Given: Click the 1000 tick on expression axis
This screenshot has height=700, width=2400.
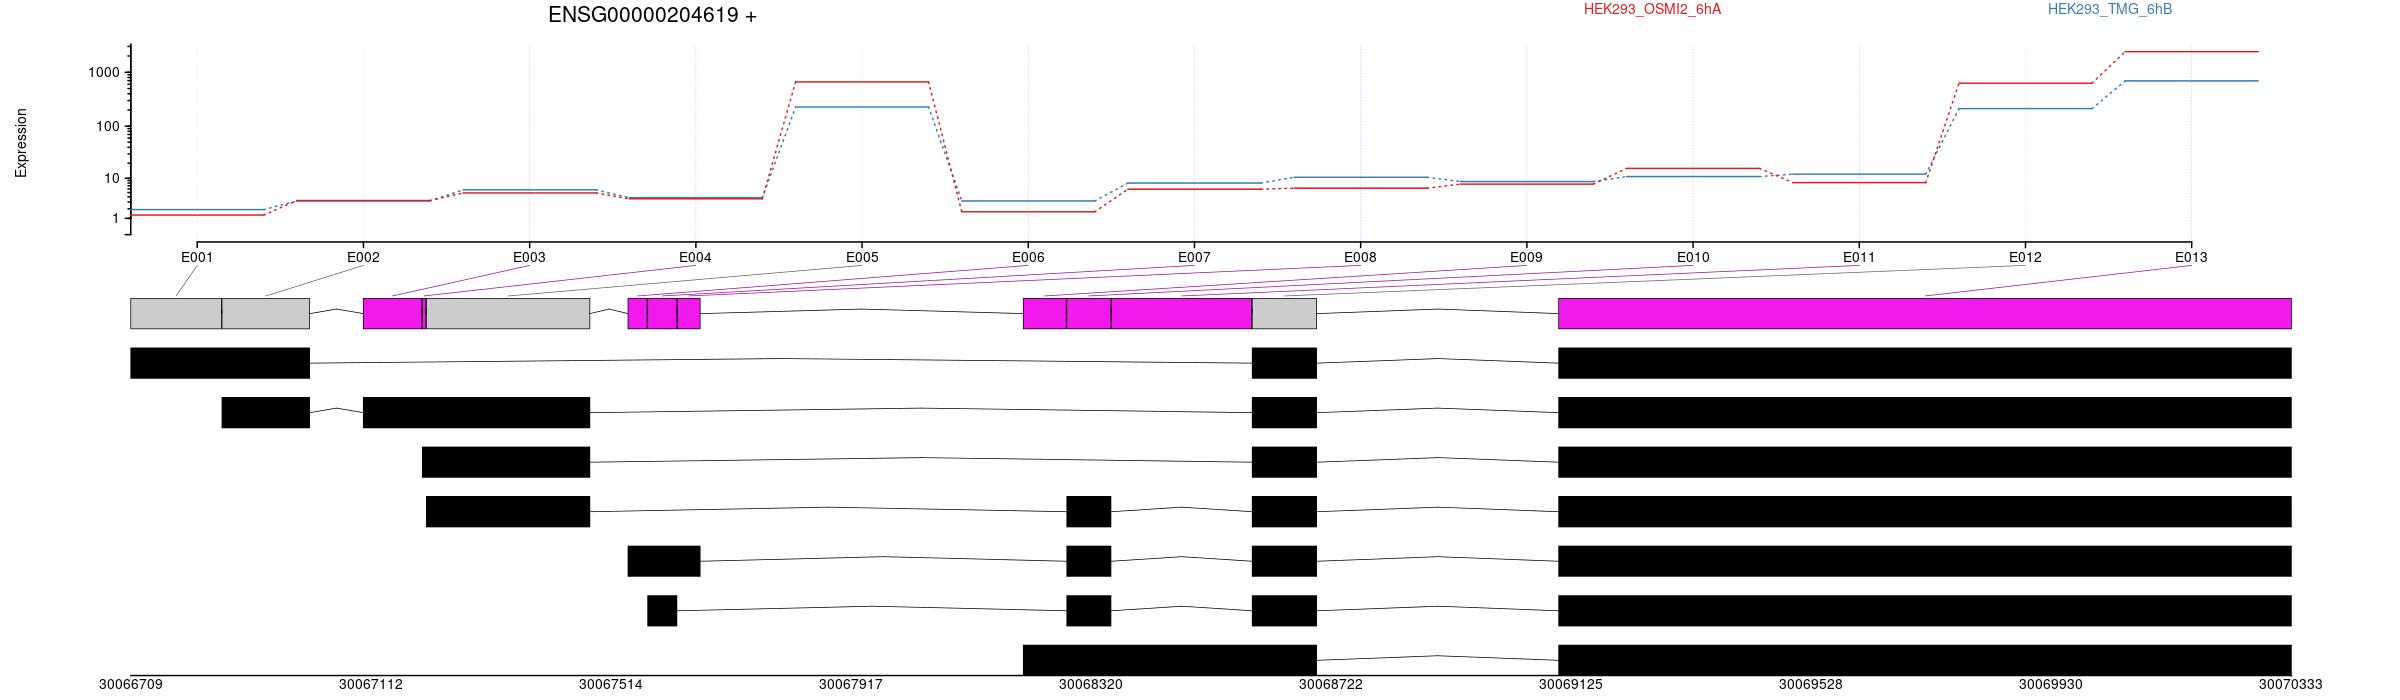Looking at the screenshot, I should coord(104,72).
